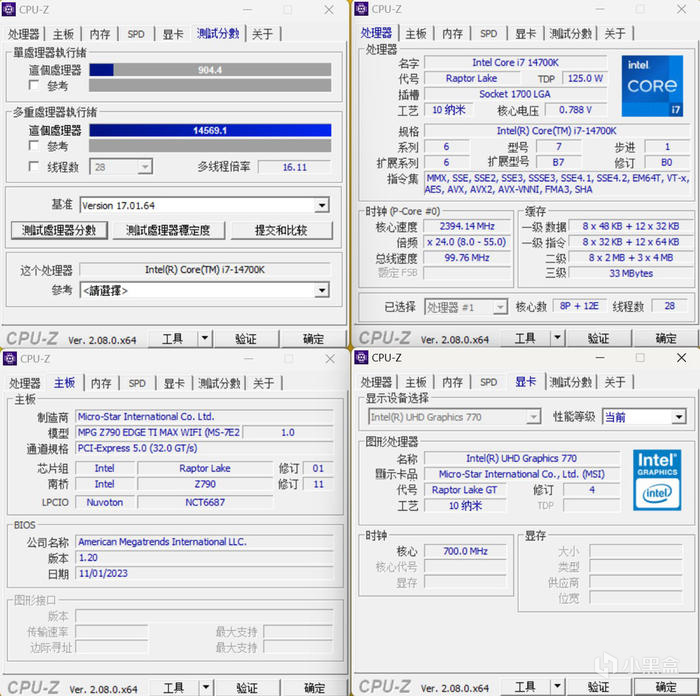Screen dimensions: 700x696
Task: Expand 工具 dropdown arrow in benchmark window
Action: [205, 338]
